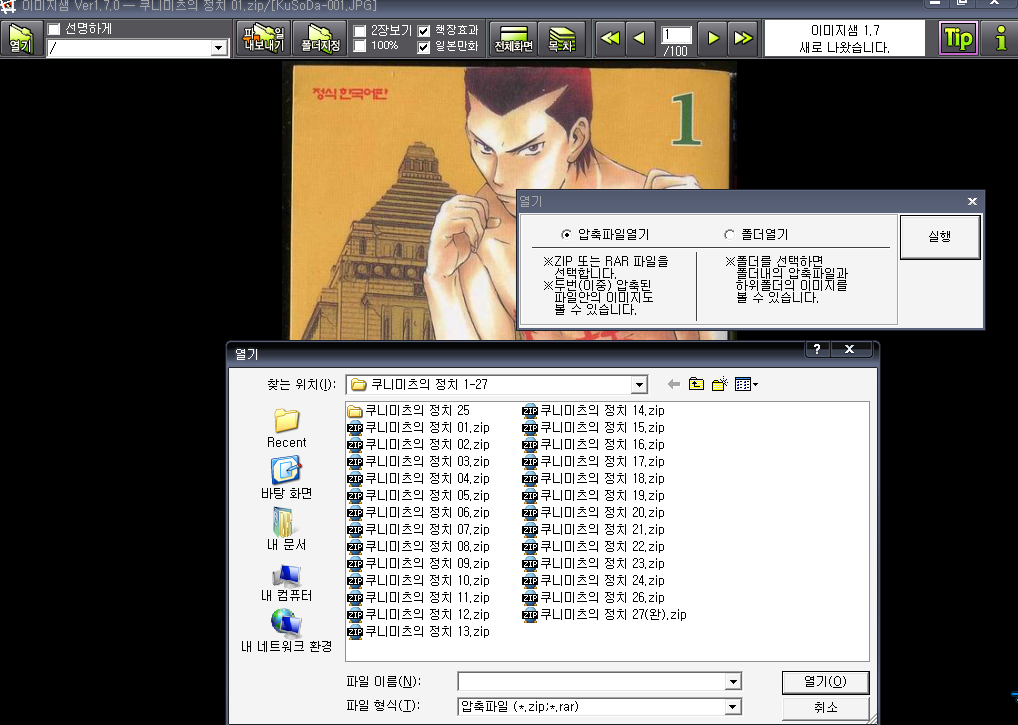Open the 목차 contents list icon
The width and height of the screenshot is (1018, 725).
point(562,39)
